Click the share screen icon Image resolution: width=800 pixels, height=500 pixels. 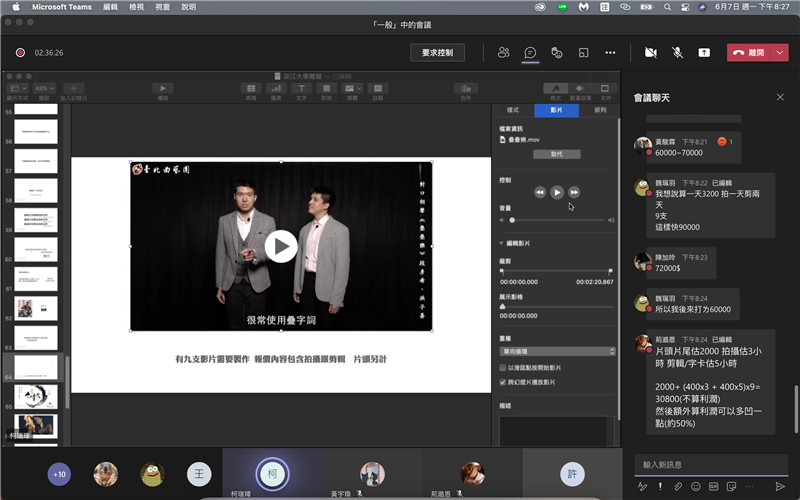pos(704,52)
